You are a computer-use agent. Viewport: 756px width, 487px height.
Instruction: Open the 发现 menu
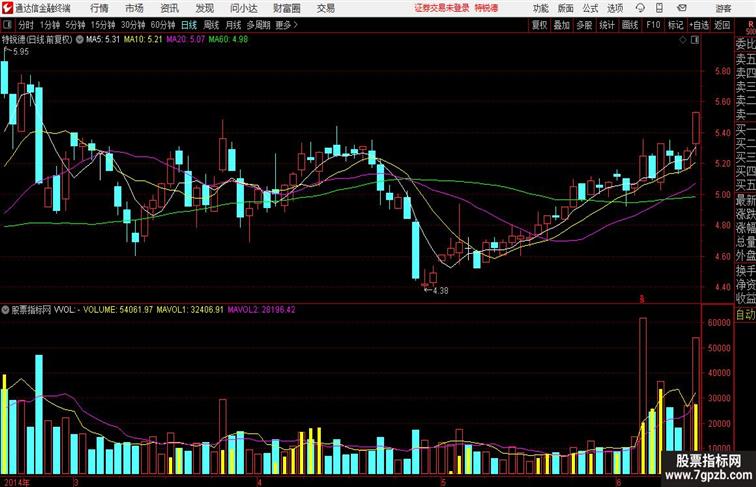point(204,8)
